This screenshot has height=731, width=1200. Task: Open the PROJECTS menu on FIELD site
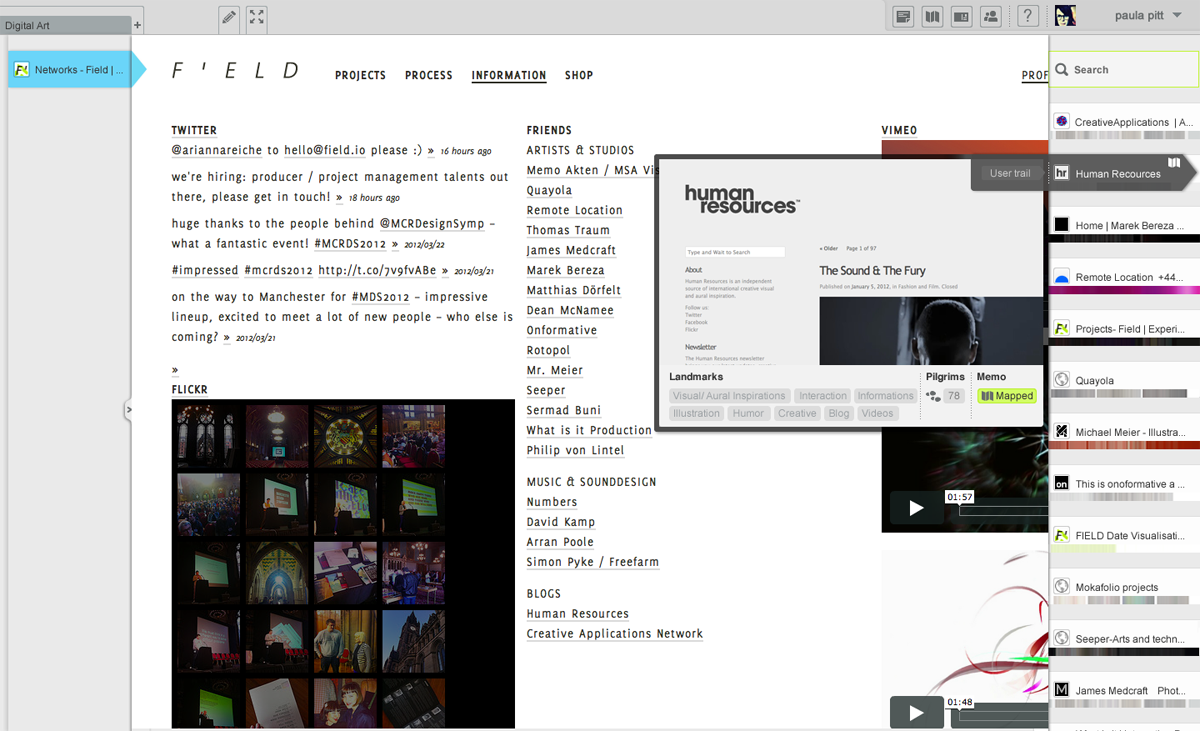point(360,75)
